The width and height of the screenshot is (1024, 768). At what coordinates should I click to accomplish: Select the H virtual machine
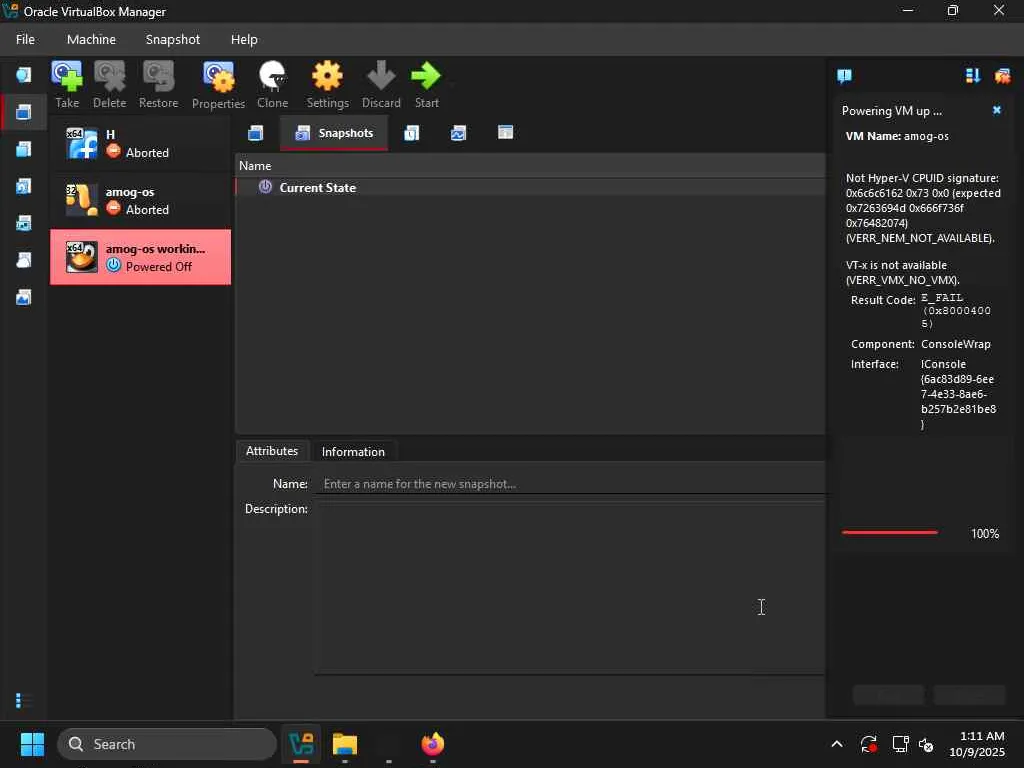[x=140, y=144]
